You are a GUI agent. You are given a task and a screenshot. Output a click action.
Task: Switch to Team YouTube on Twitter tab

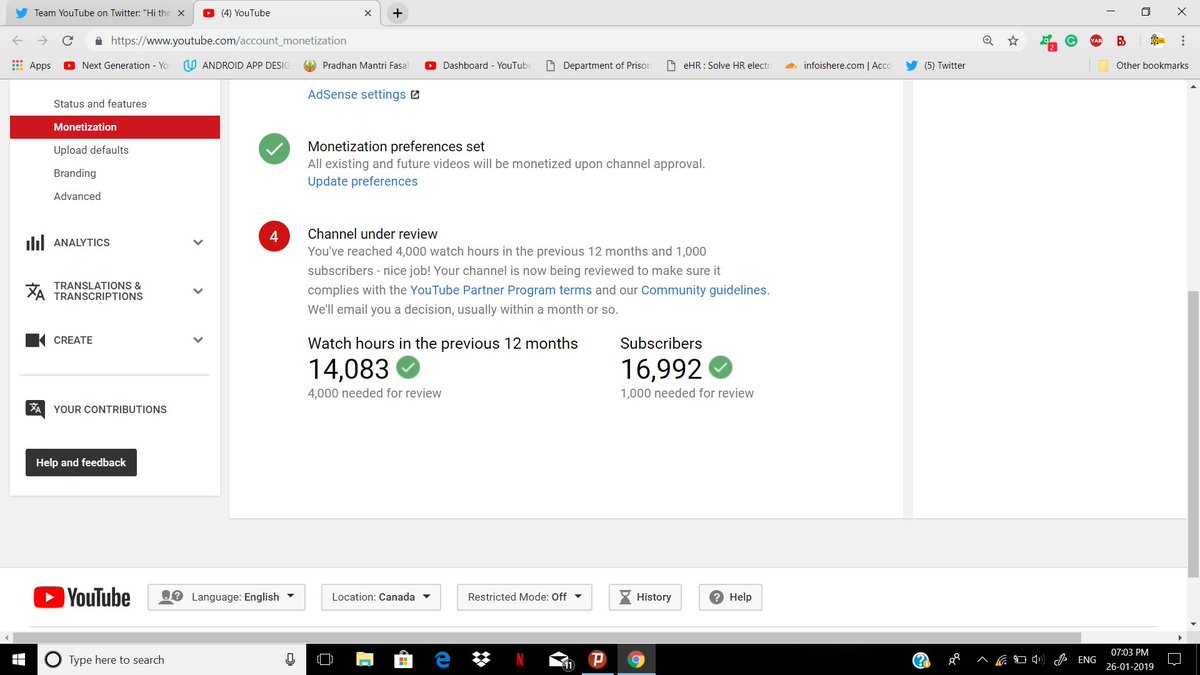100,13
